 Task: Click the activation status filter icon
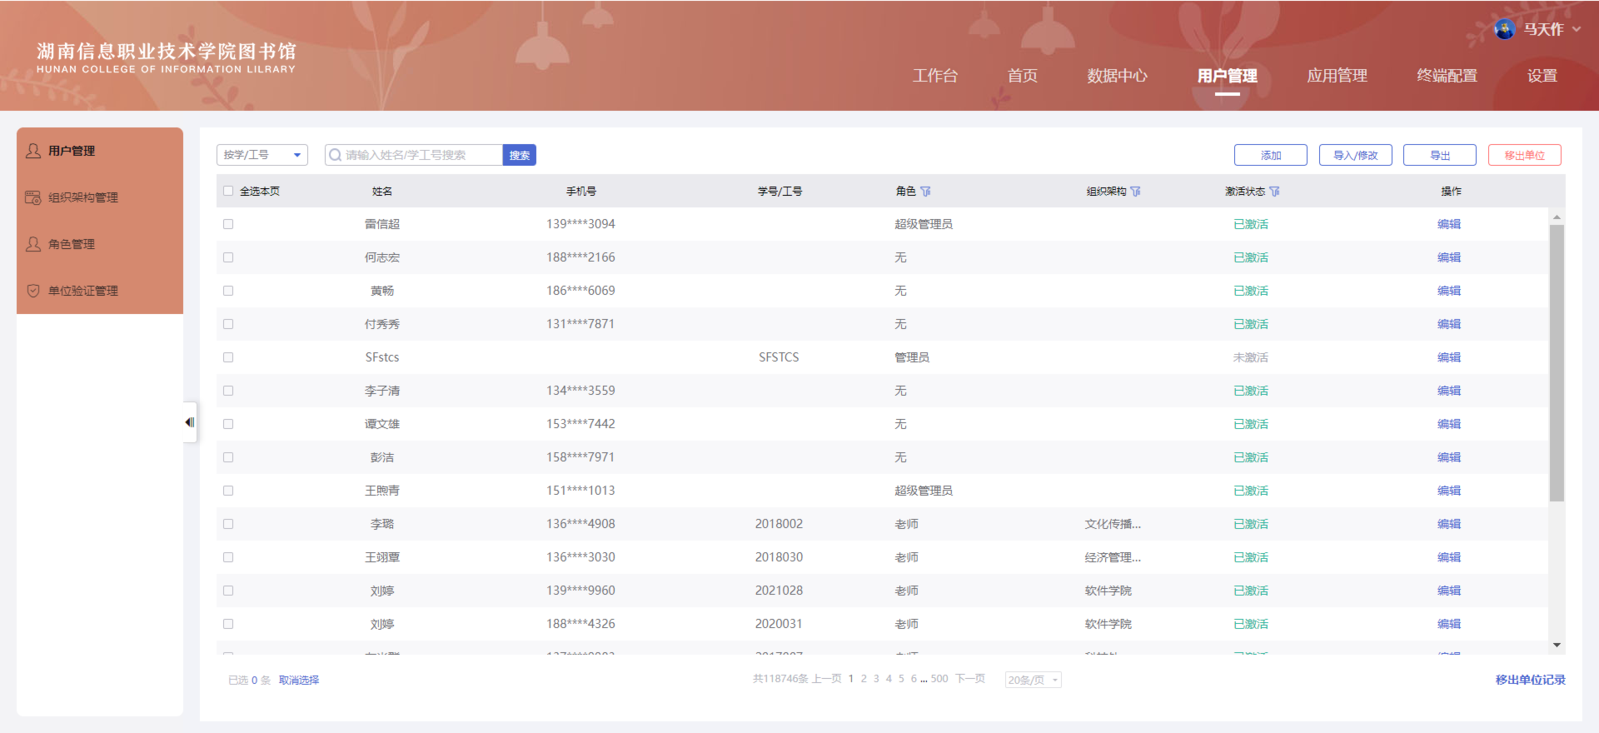(1275, 191)
